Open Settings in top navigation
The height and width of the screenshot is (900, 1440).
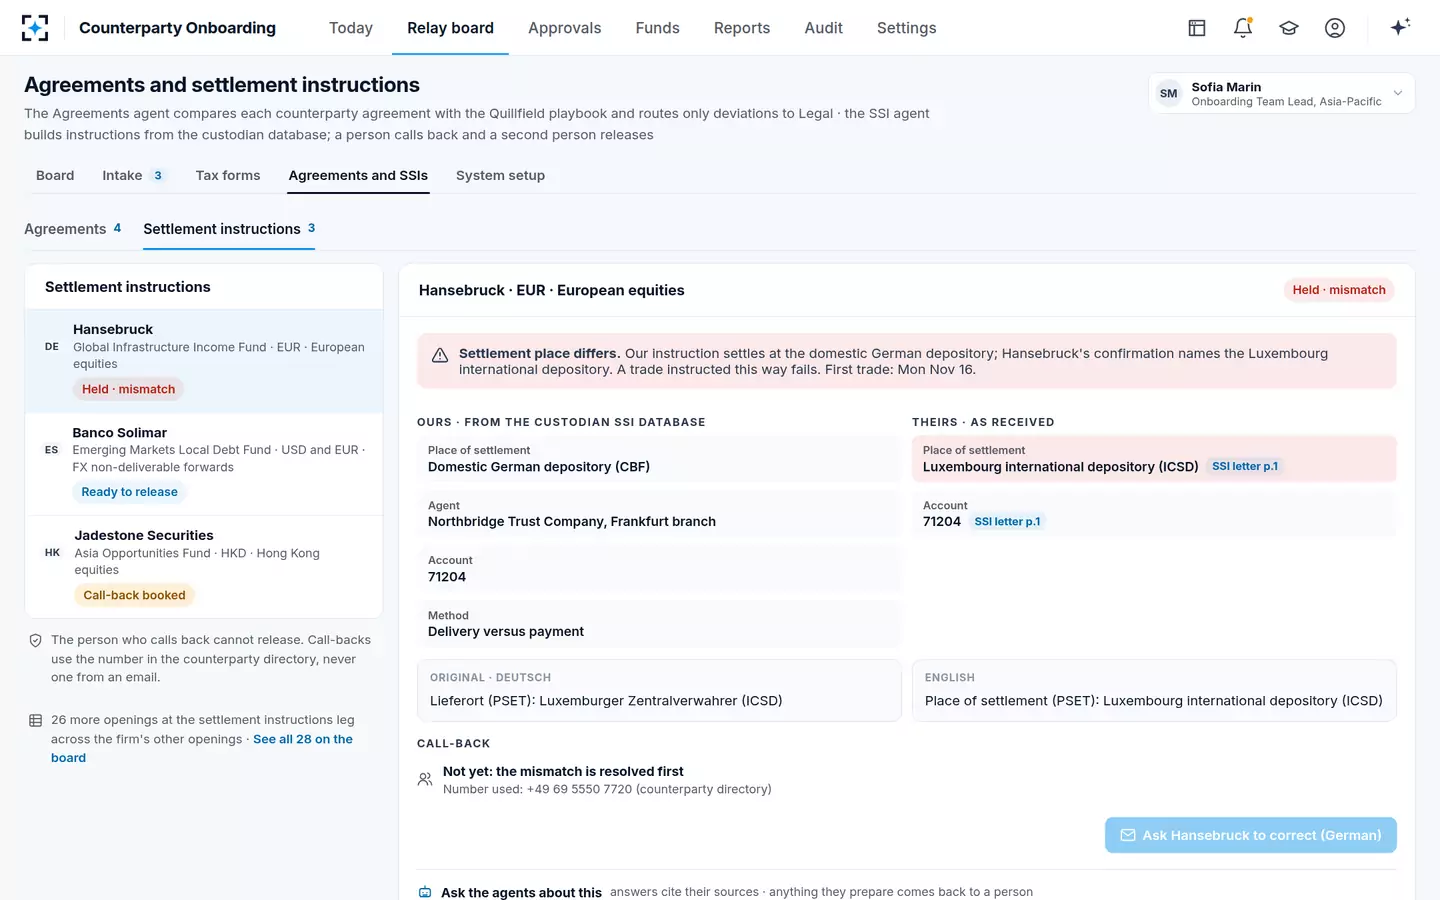click(x=907, y=28)
